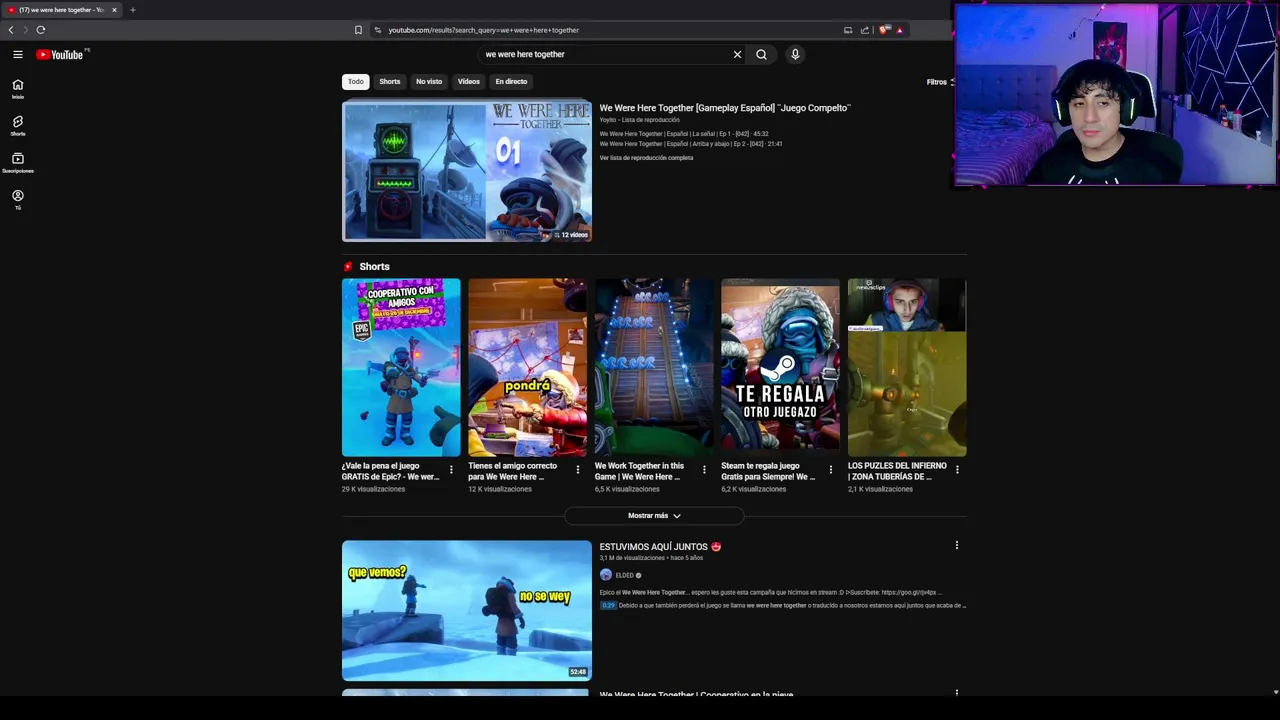Clear the search box with the X
The height and width of the screenshot is (720, 1280).
(x=737, y=54)
